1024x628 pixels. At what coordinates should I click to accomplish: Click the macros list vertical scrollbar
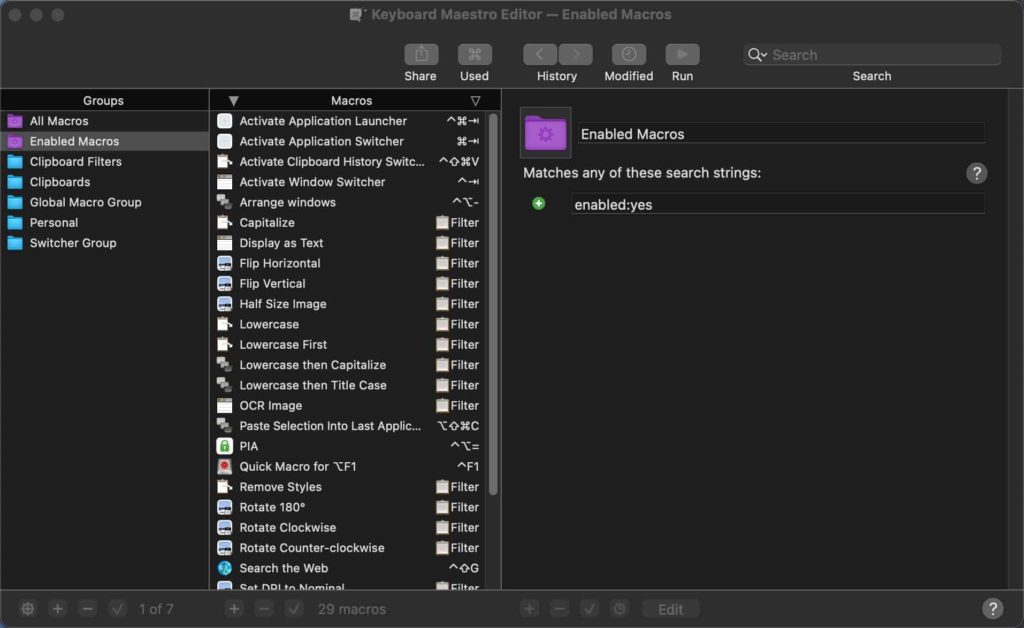(x=493, y=304)
